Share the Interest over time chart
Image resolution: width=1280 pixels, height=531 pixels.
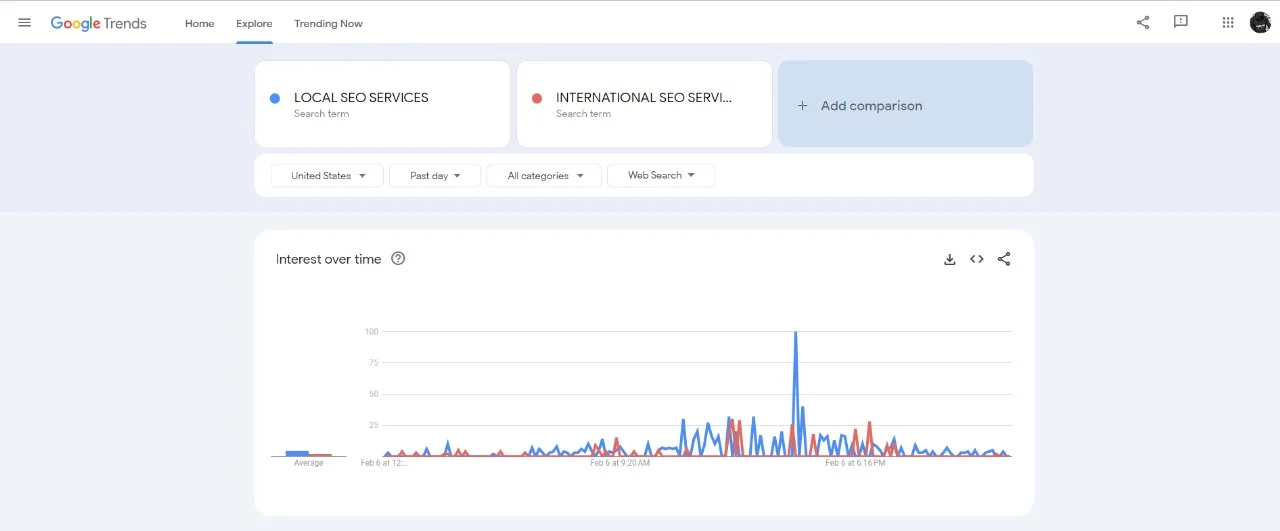[x=1004, y=259]
